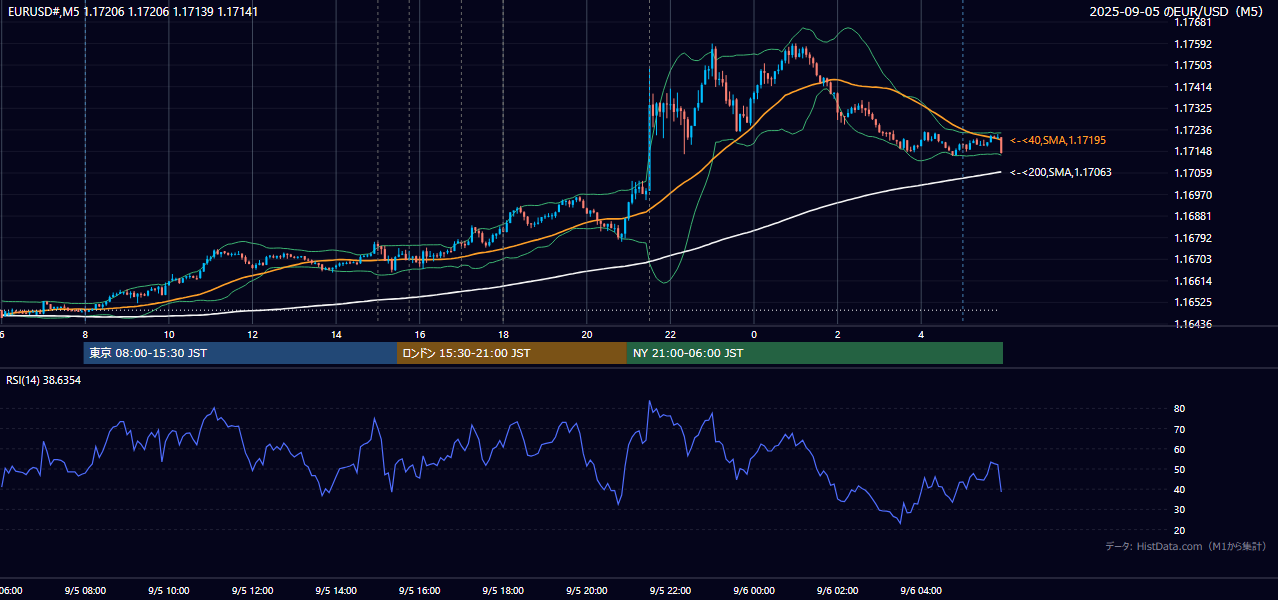Click price level 1.16703 on the price axis
1278x600 pixels.
point(1192,259)
